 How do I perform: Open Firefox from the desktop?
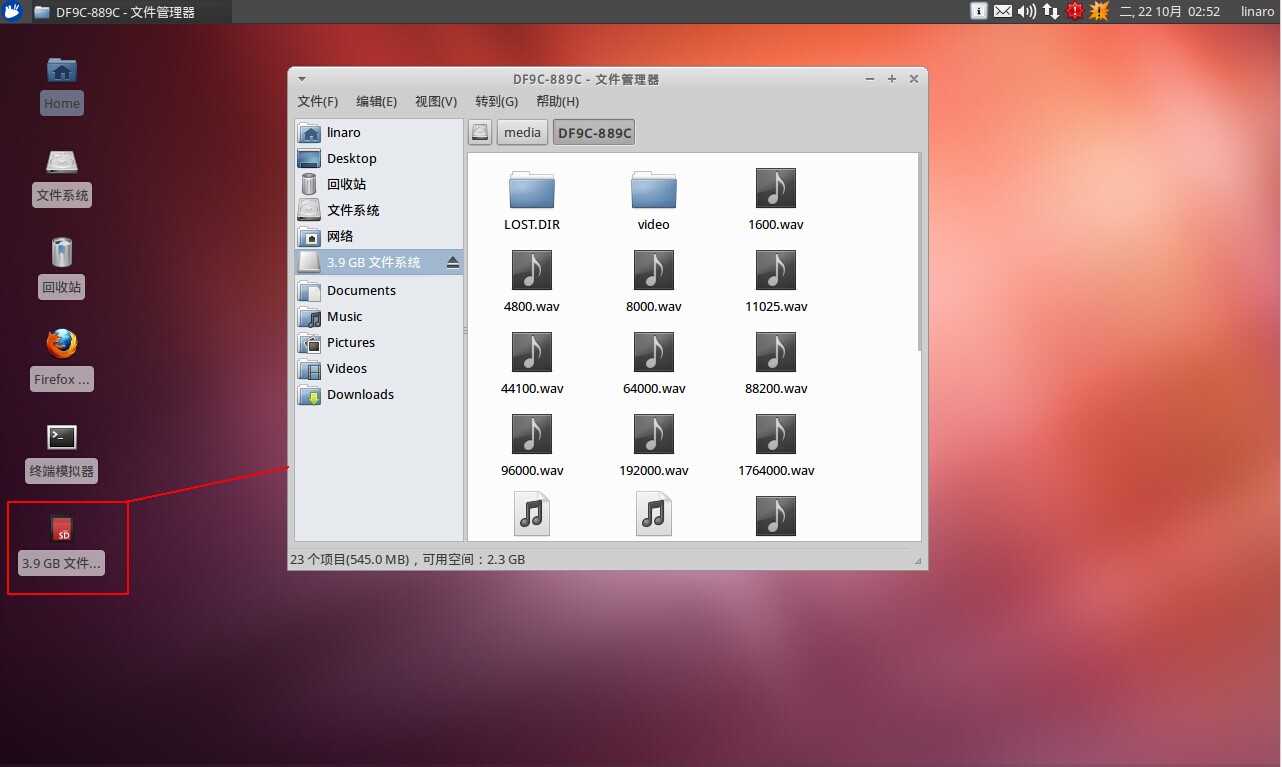click(62, 345)
